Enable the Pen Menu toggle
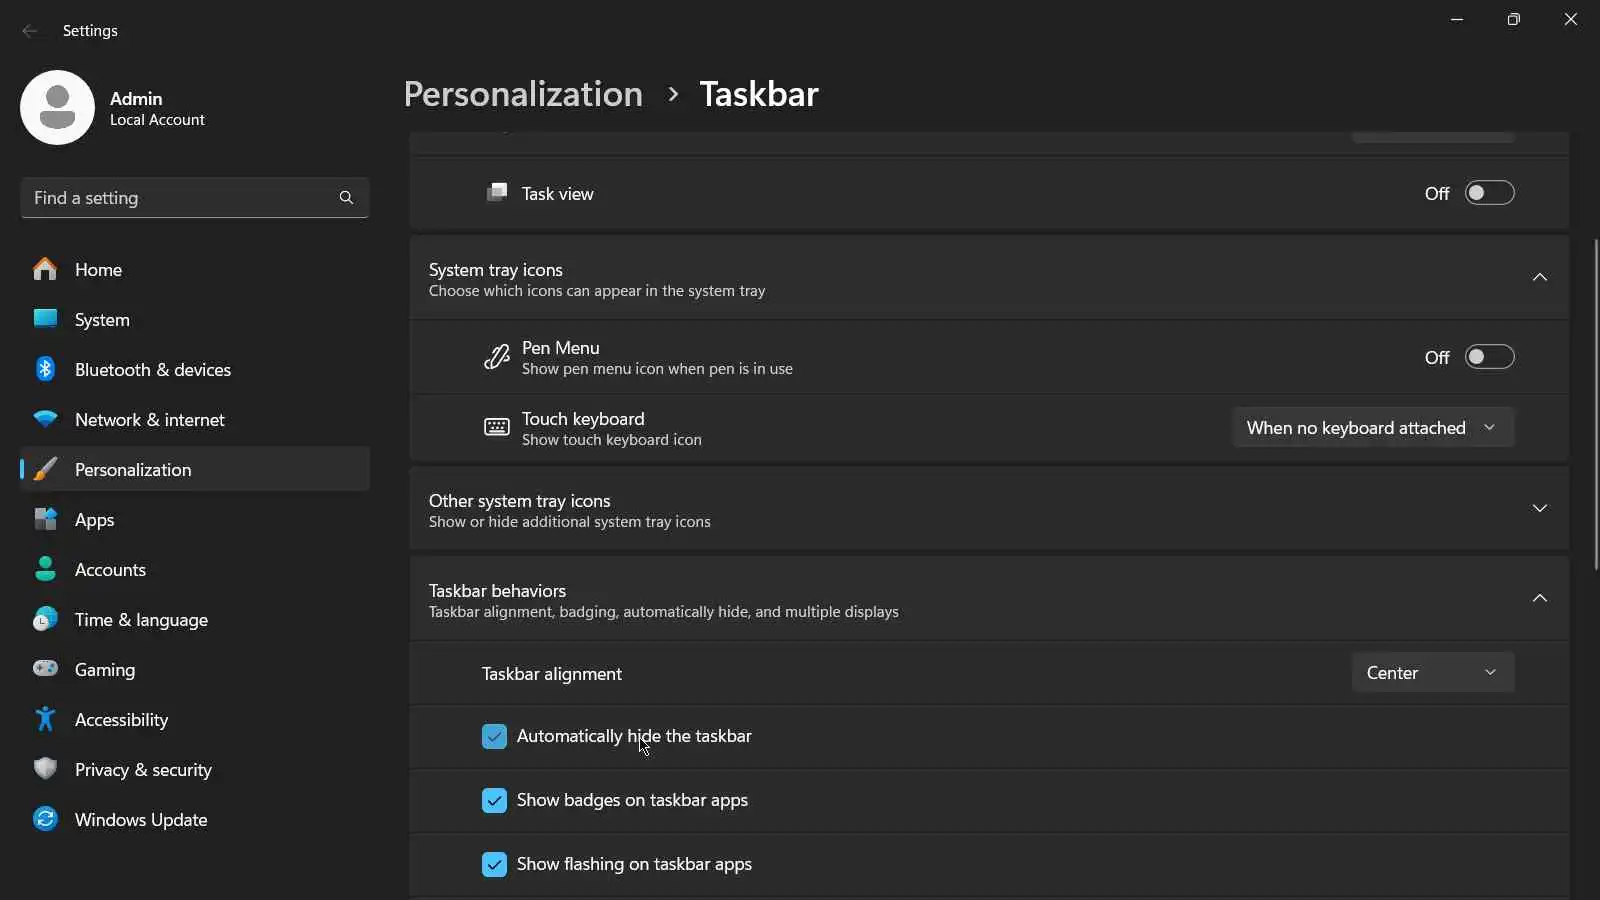This screenshot has width=1600, height=900. [x=1489, y=357]
